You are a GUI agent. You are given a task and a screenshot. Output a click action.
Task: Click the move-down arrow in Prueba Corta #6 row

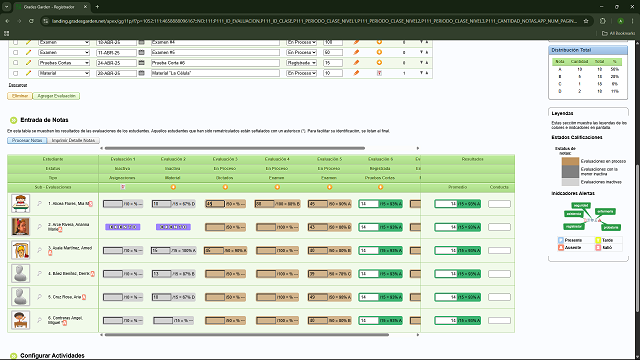421,62
